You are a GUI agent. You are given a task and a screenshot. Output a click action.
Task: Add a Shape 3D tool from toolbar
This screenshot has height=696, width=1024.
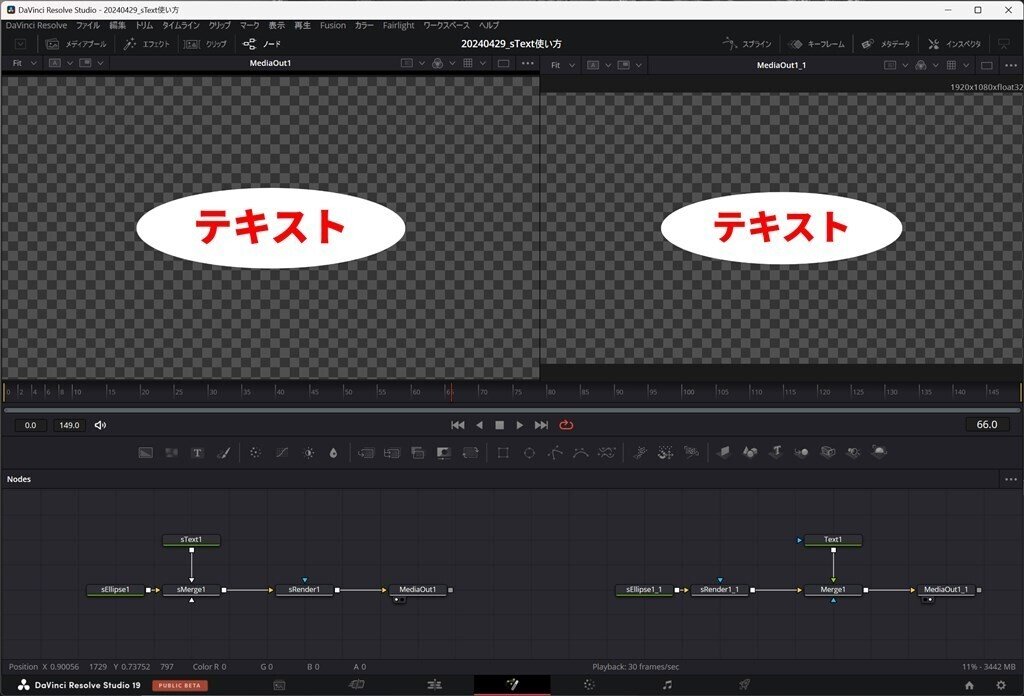[750, 452]
